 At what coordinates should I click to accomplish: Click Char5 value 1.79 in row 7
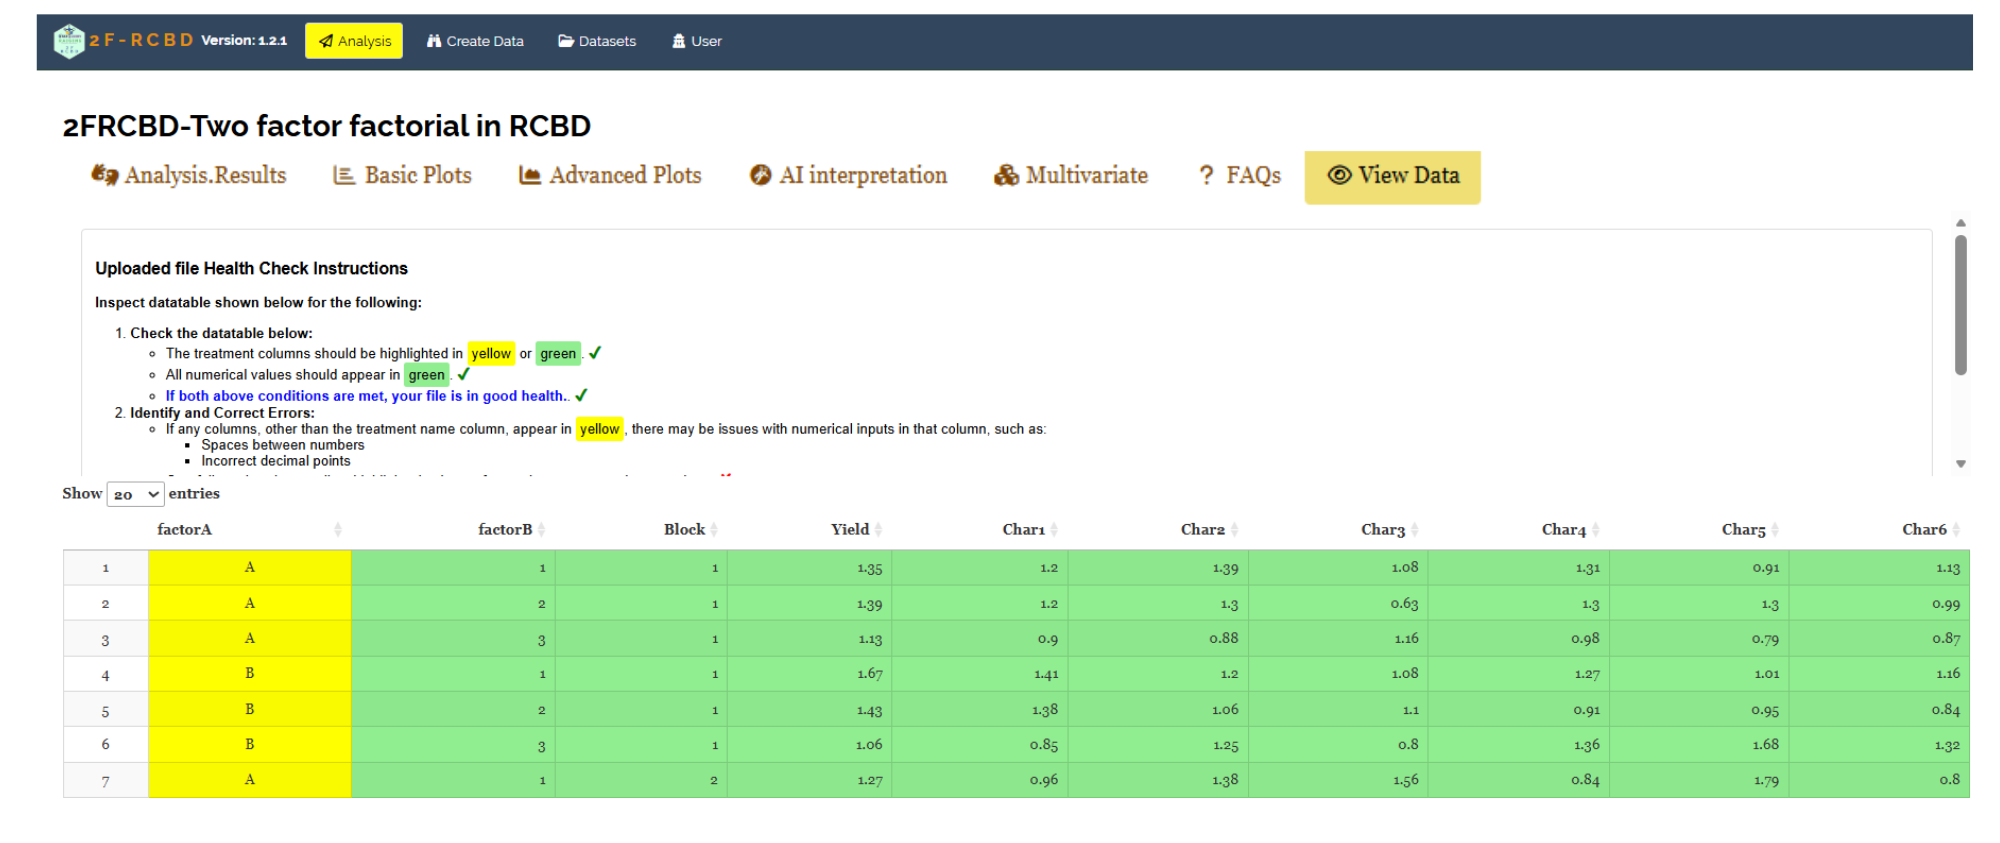tap(1766, 780)
